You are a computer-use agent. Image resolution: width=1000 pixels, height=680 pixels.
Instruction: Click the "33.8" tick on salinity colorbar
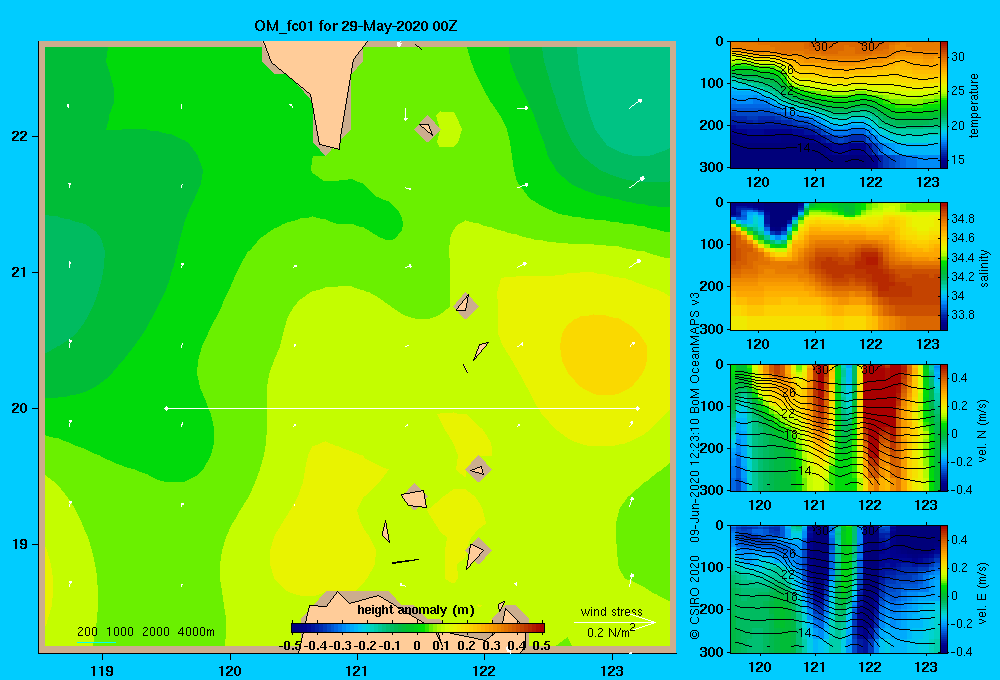click(962, 315)
